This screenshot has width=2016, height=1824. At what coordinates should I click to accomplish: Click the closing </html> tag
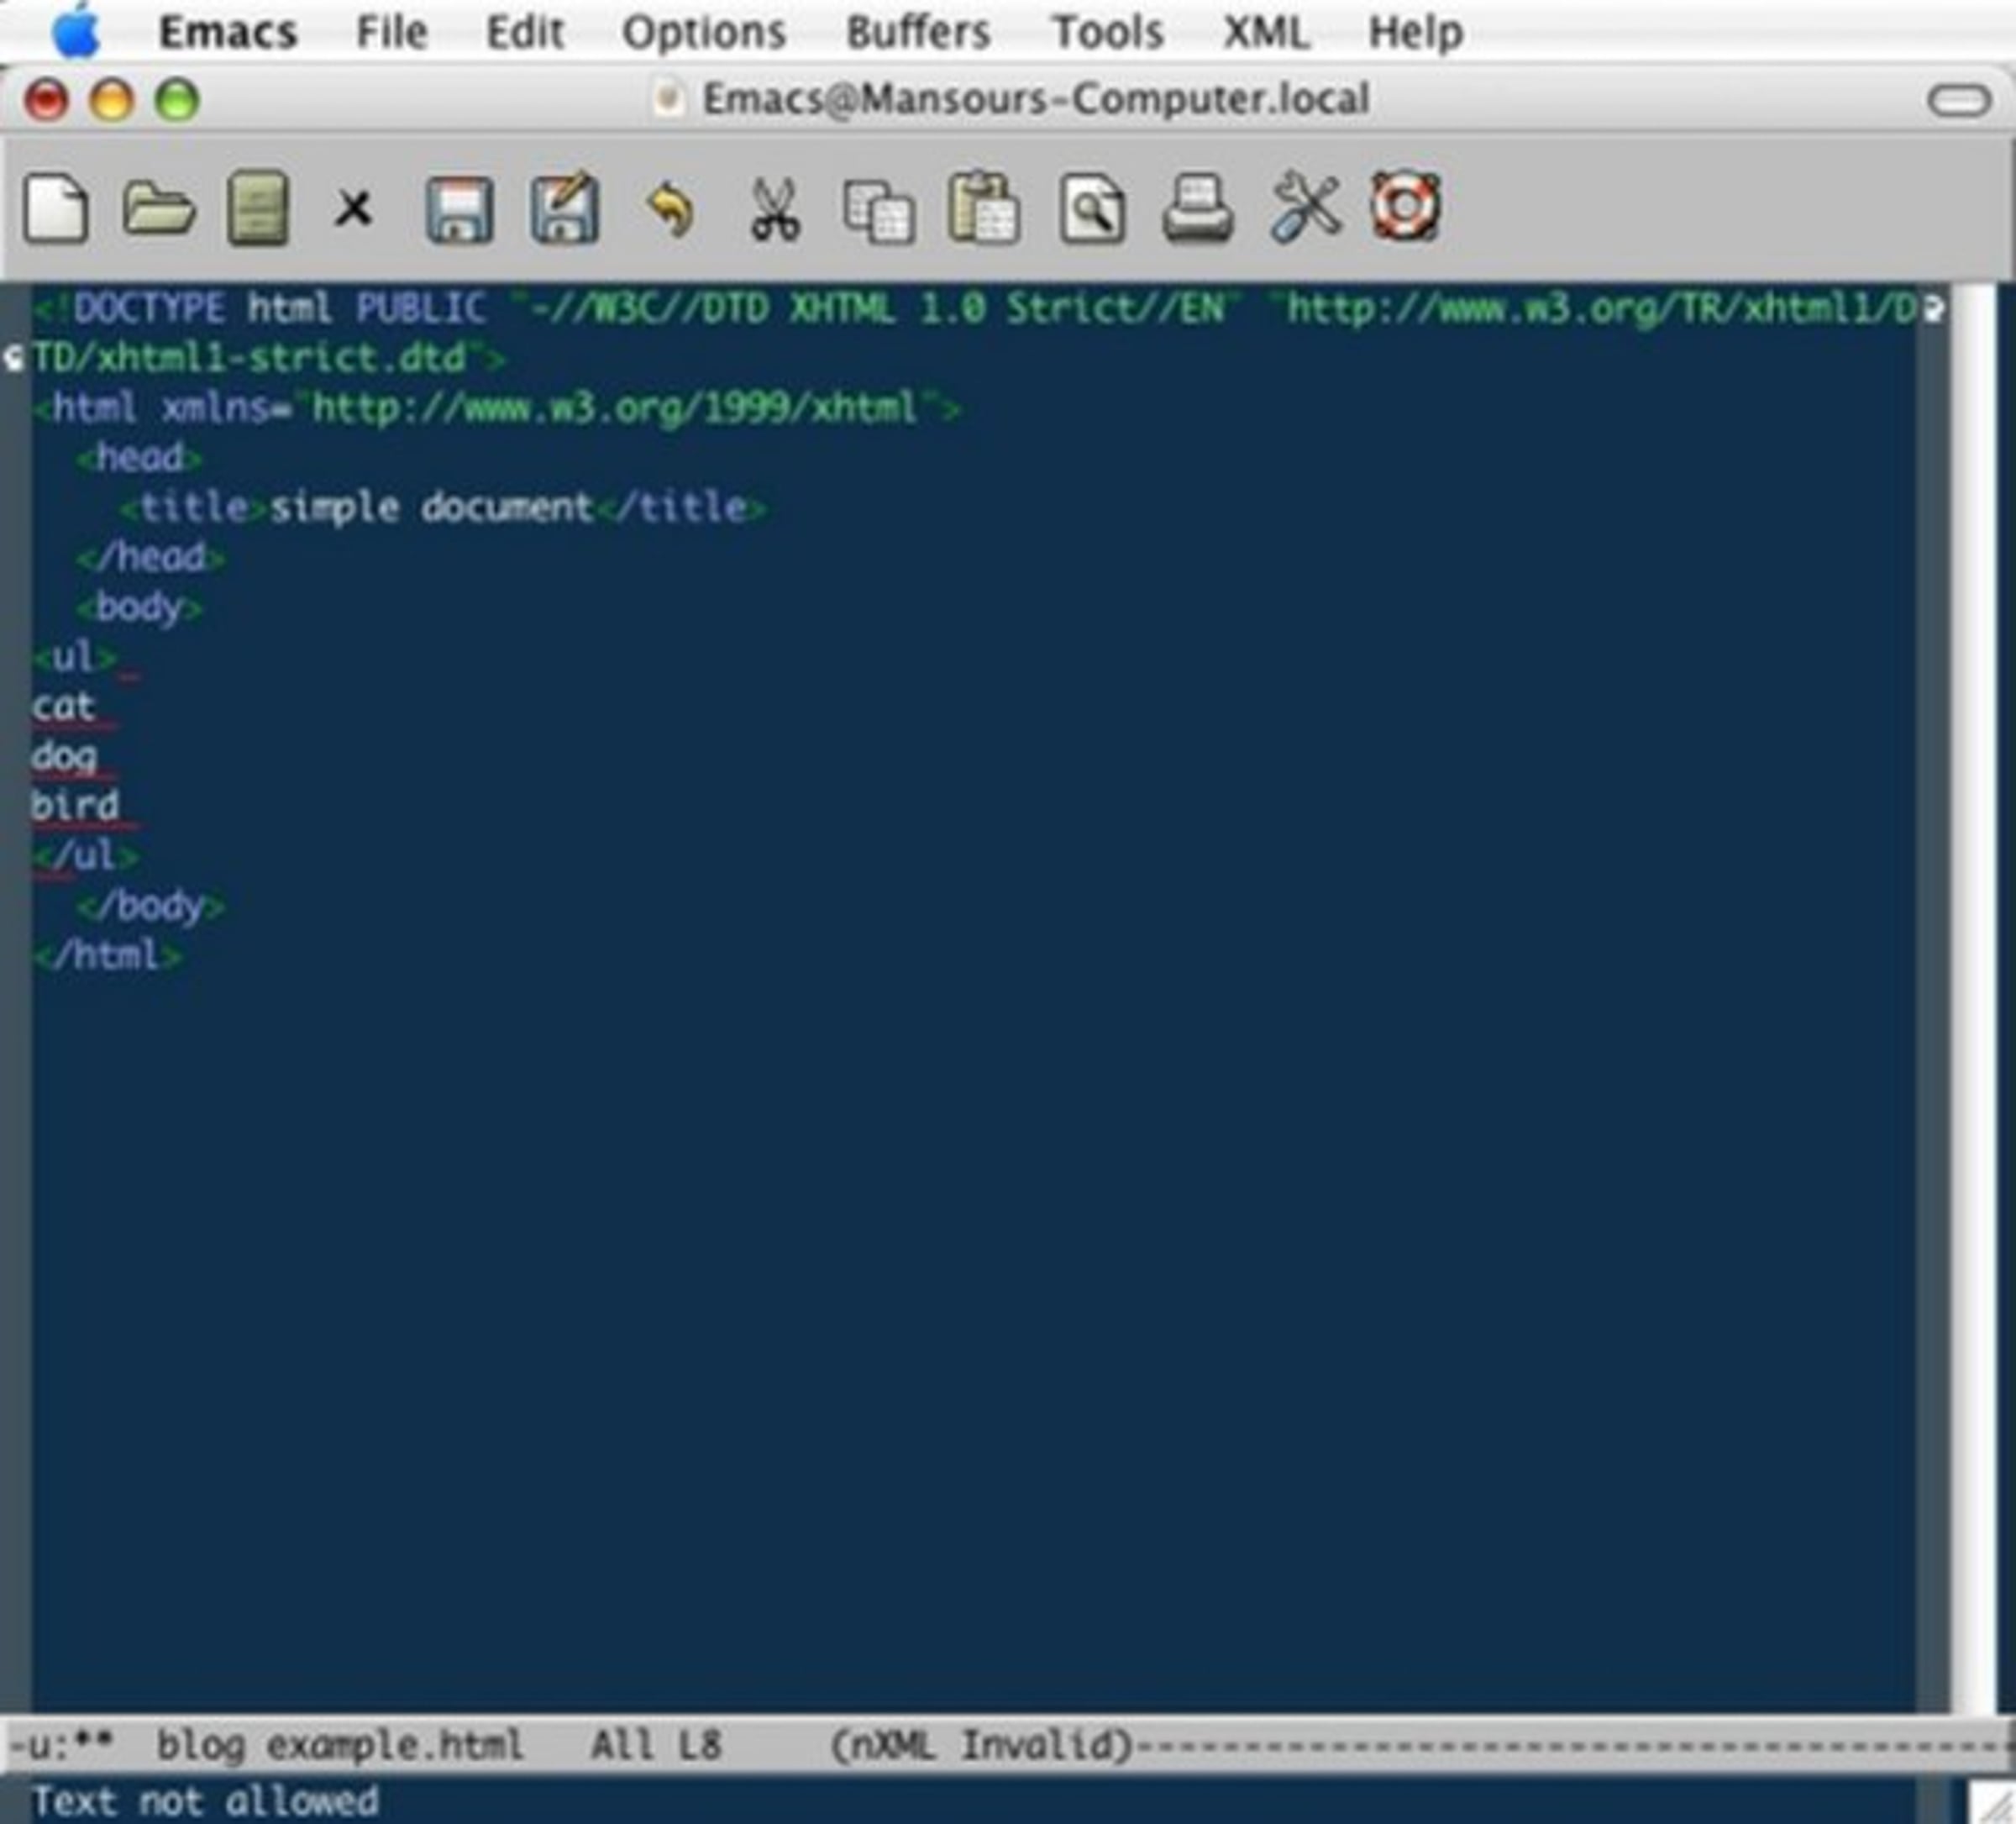coord(107,955)
